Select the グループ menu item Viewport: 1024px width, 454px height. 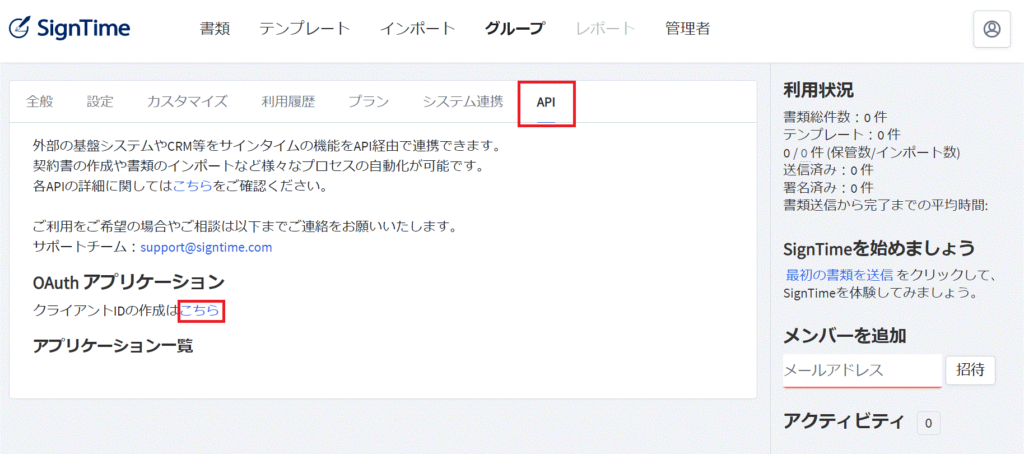pos(515,29)
